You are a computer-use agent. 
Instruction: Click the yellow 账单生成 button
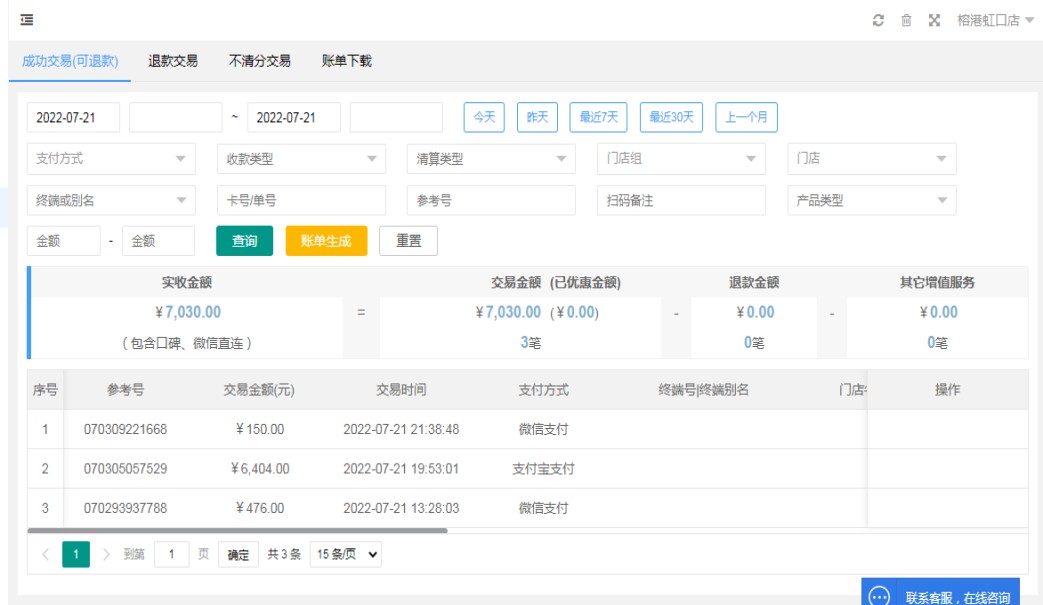[326, 241]
